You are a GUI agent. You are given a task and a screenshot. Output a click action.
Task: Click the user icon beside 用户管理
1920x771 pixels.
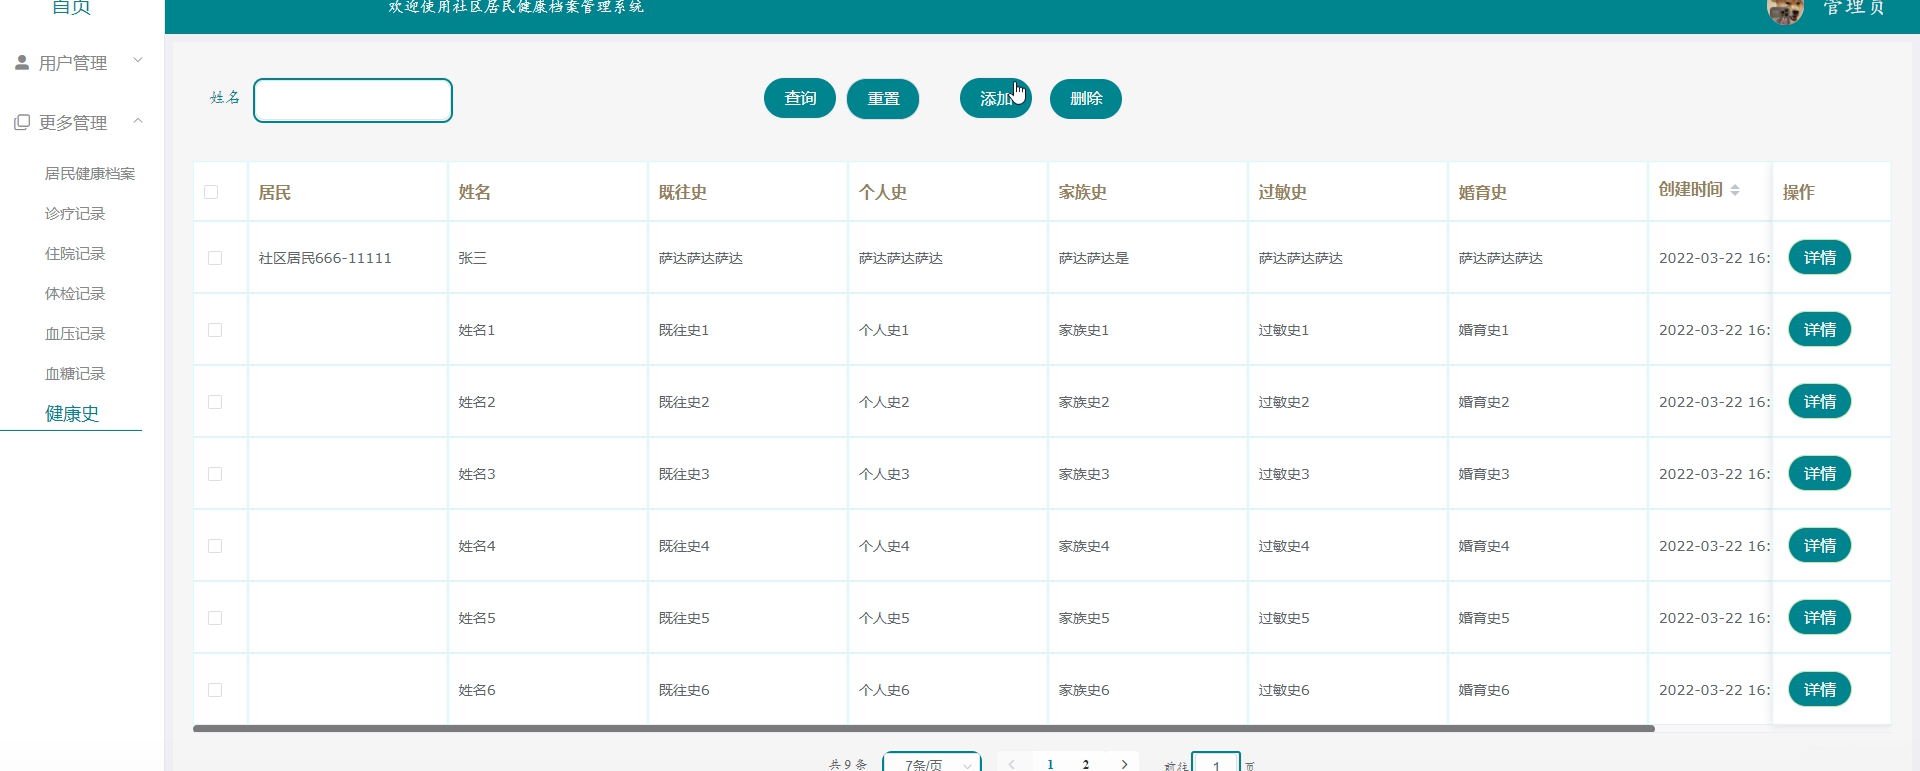point(22,63)
